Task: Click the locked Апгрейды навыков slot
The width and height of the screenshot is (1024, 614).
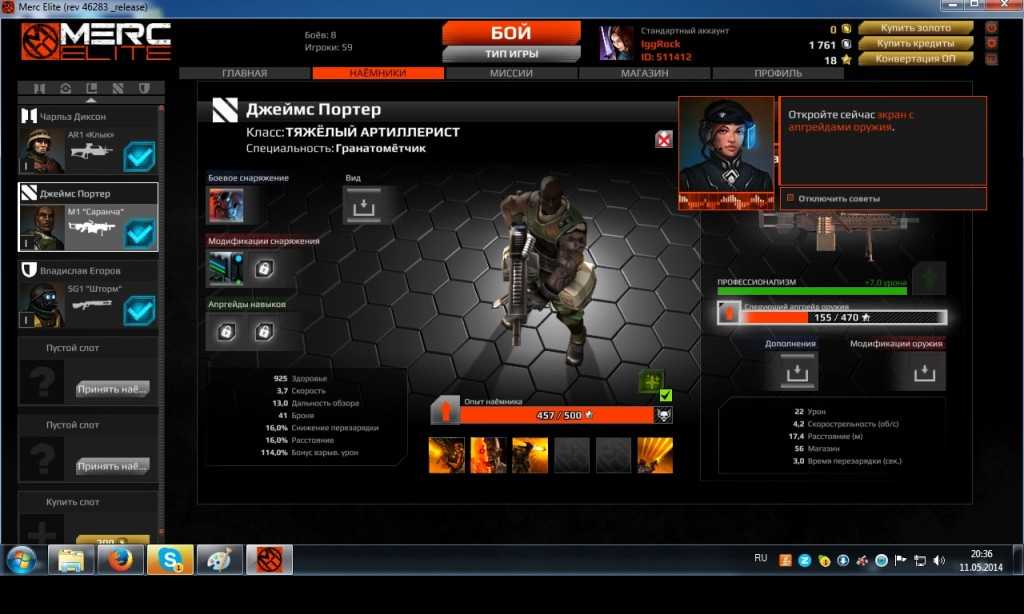Action: pyautogui.click(x=227, y=331)
